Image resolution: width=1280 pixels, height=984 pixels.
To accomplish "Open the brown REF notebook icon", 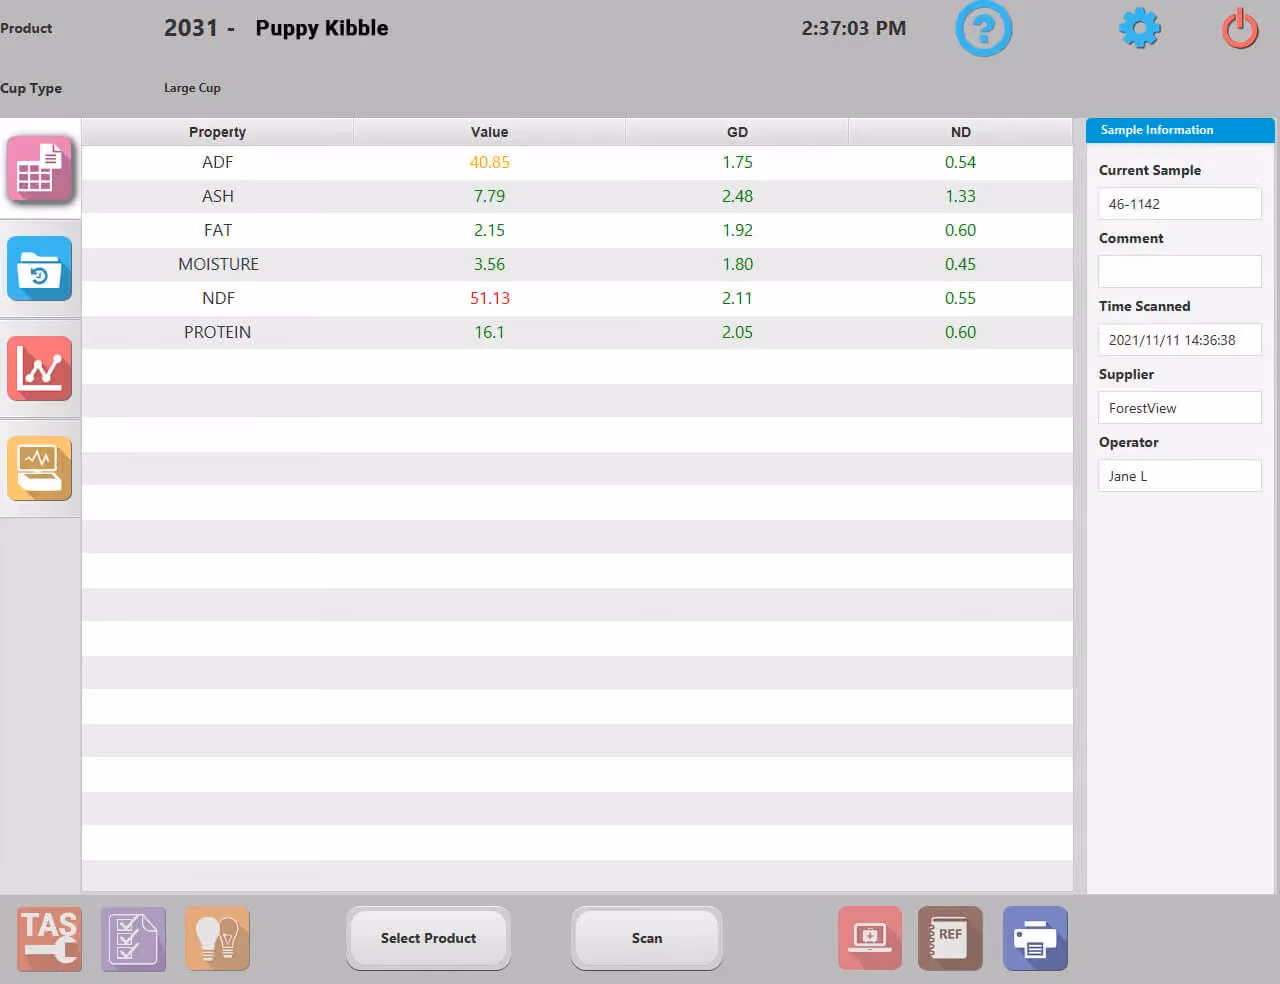I will click(950, 938).
